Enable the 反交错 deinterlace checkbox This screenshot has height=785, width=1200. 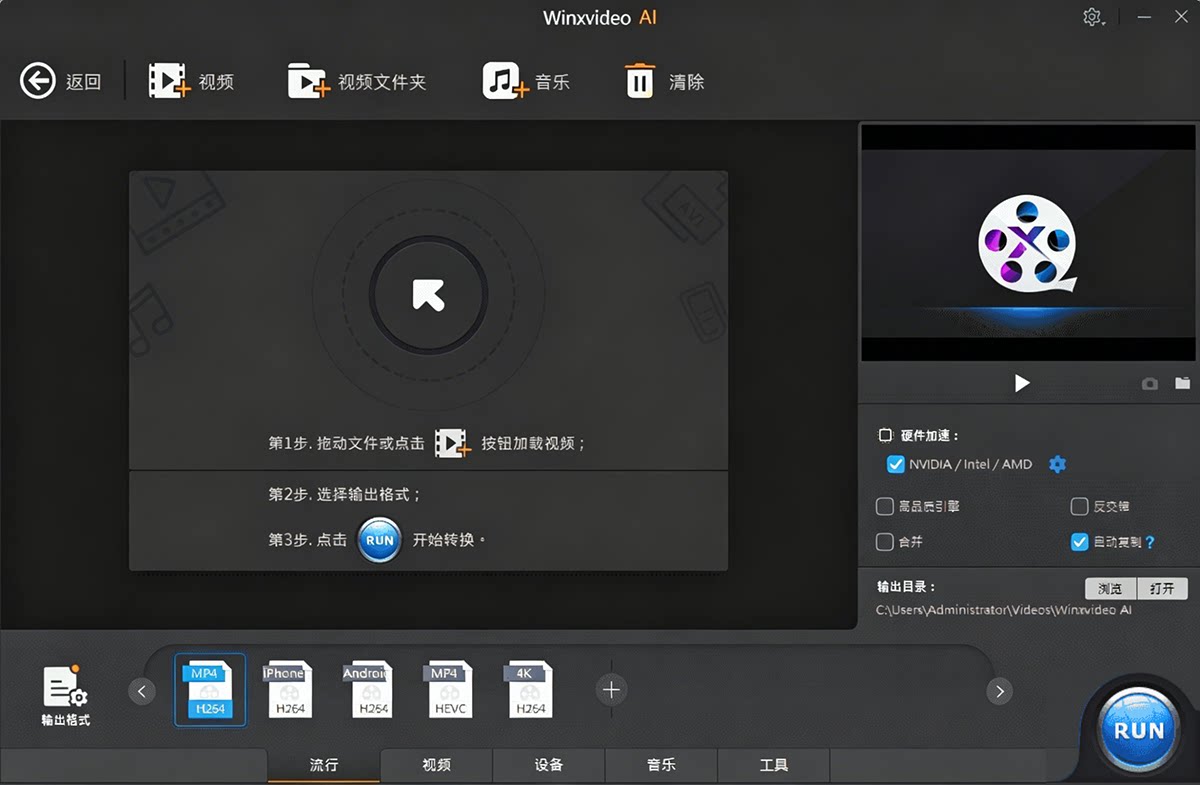[1079, 506]
